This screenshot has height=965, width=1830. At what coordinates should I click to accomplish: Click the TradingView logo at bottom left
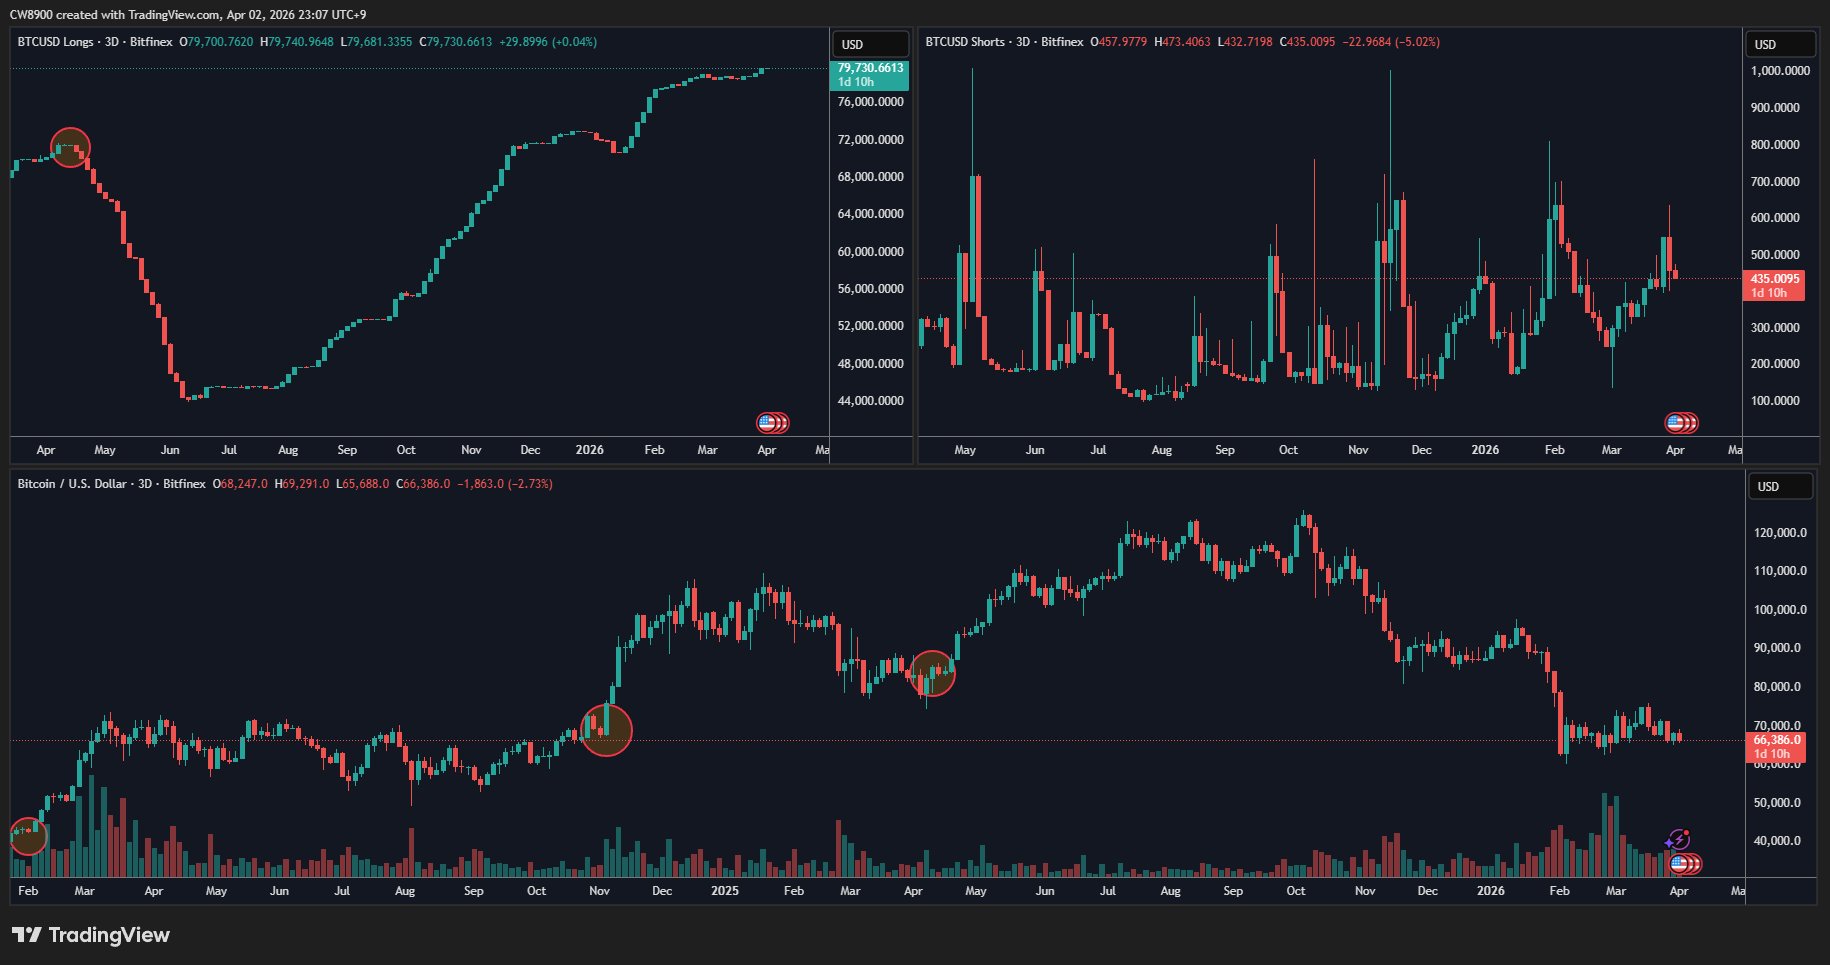pyautogui.click(x=91, y=935)
